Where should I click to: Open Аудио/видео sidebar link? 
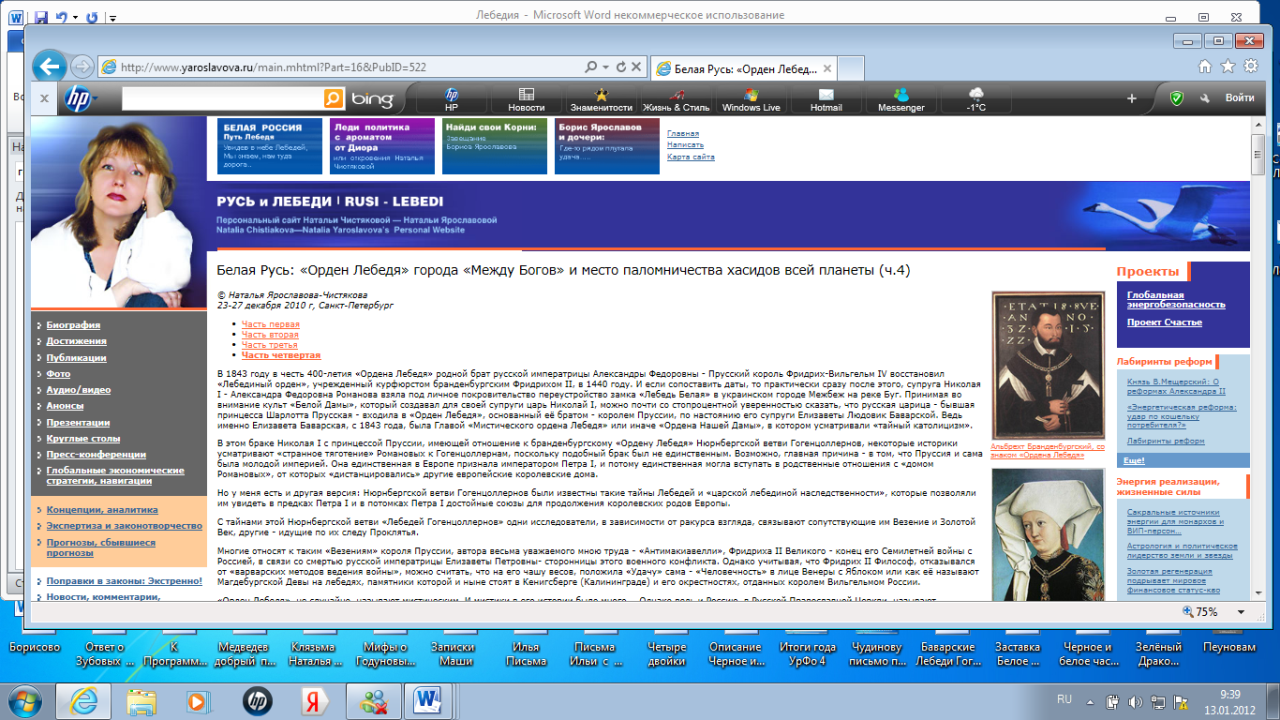[x=78, y=390]
